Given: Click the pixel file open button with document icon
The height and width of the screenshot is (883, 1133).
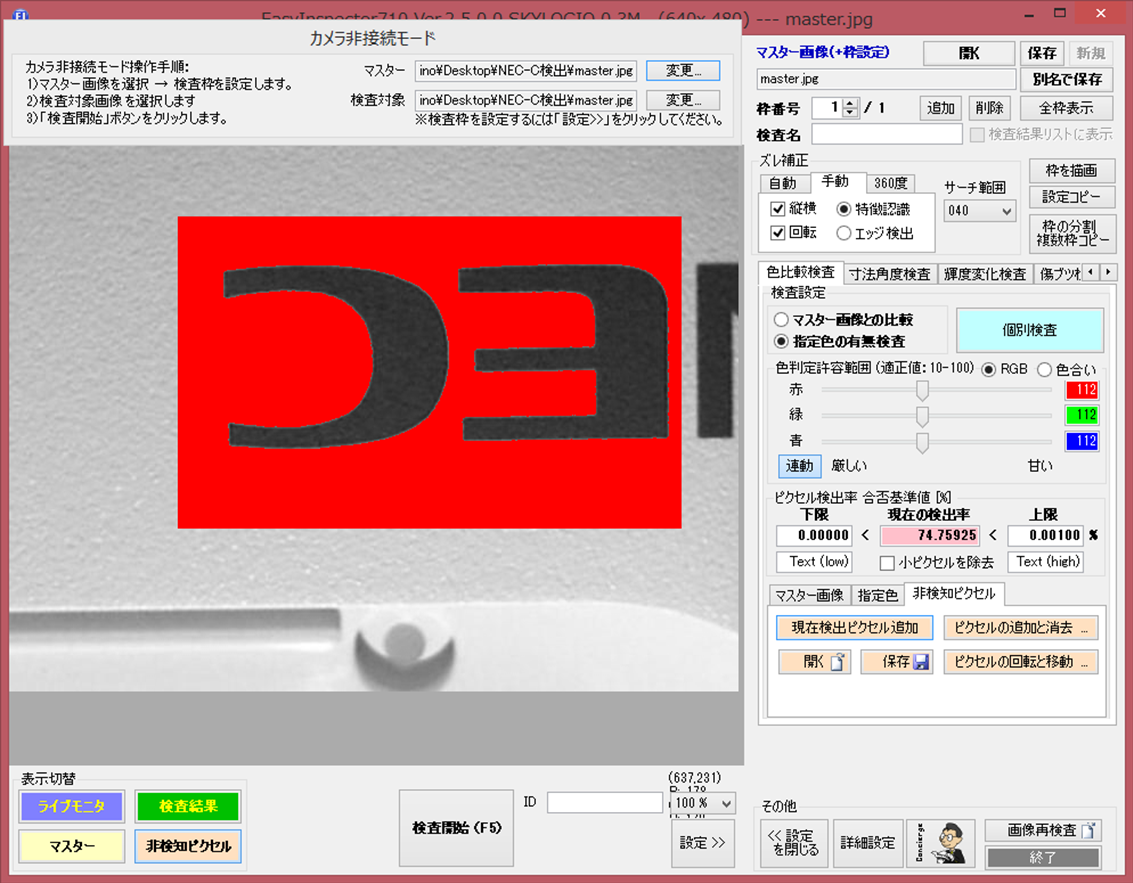Looking at the screenshot, I should (x=814, y=662).
